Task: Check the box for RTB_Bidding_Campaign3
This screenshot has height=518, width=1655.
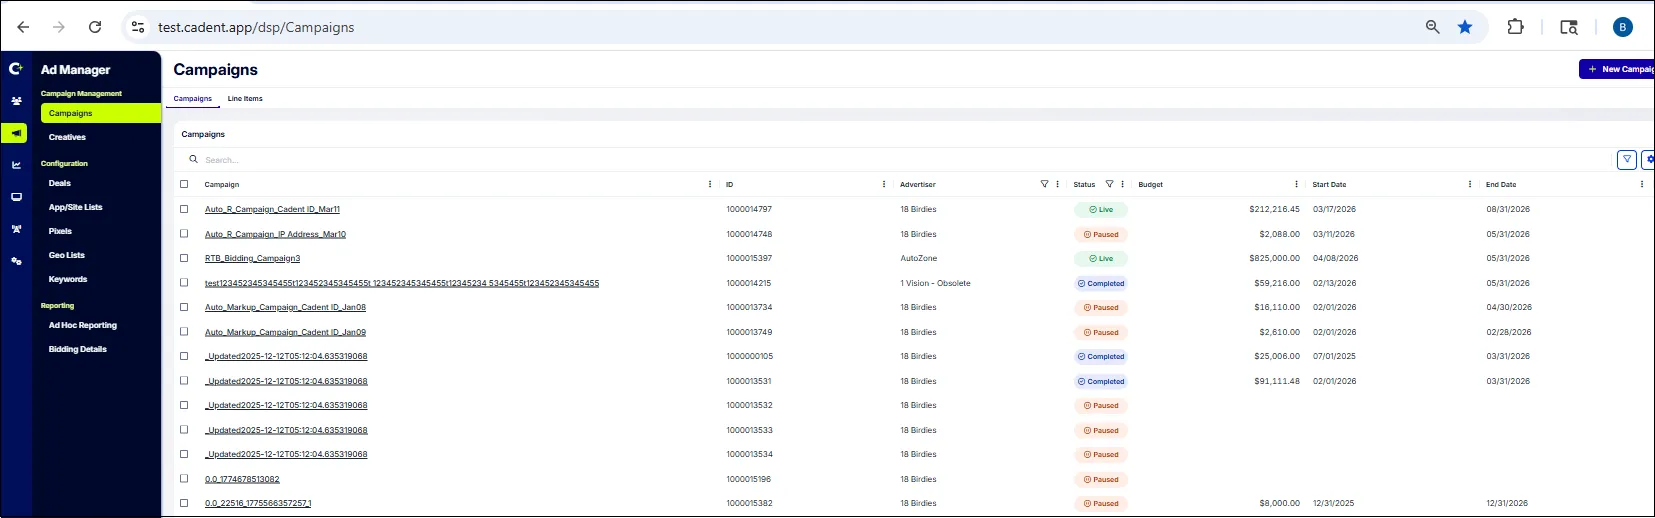Action: pos(184,258)
